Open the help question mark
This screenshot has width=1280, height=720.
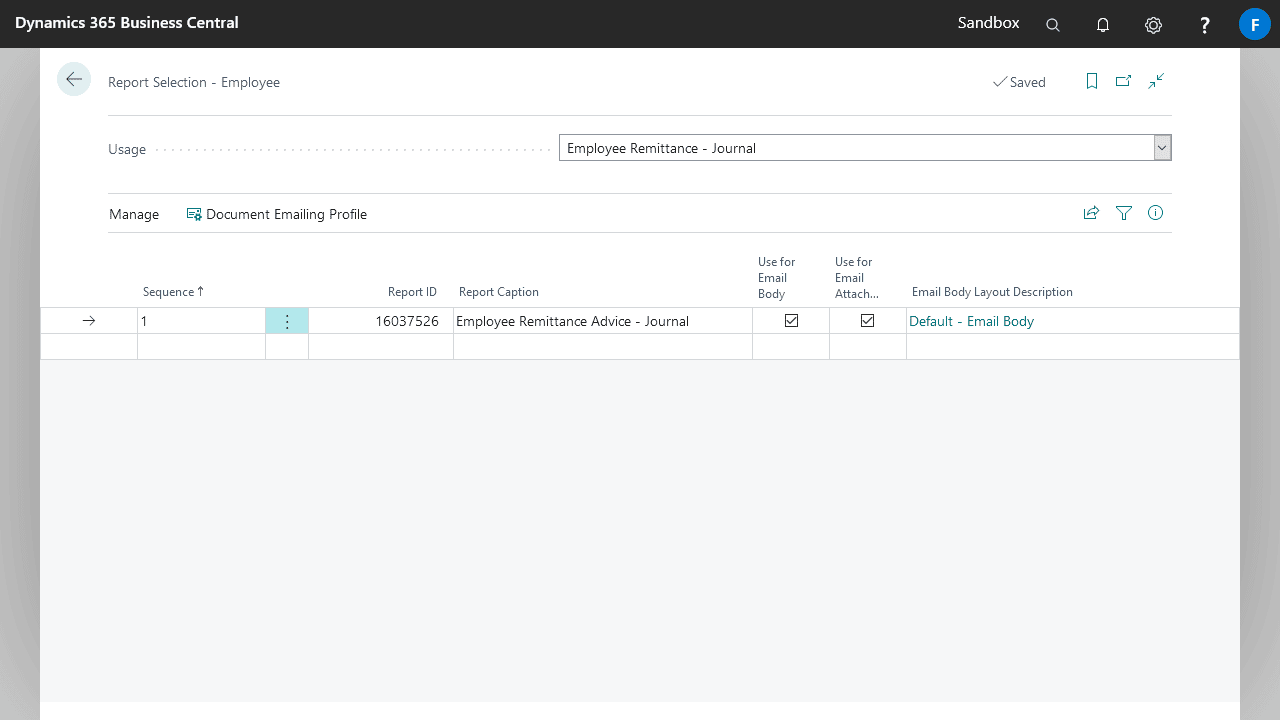pos(1205,25)
